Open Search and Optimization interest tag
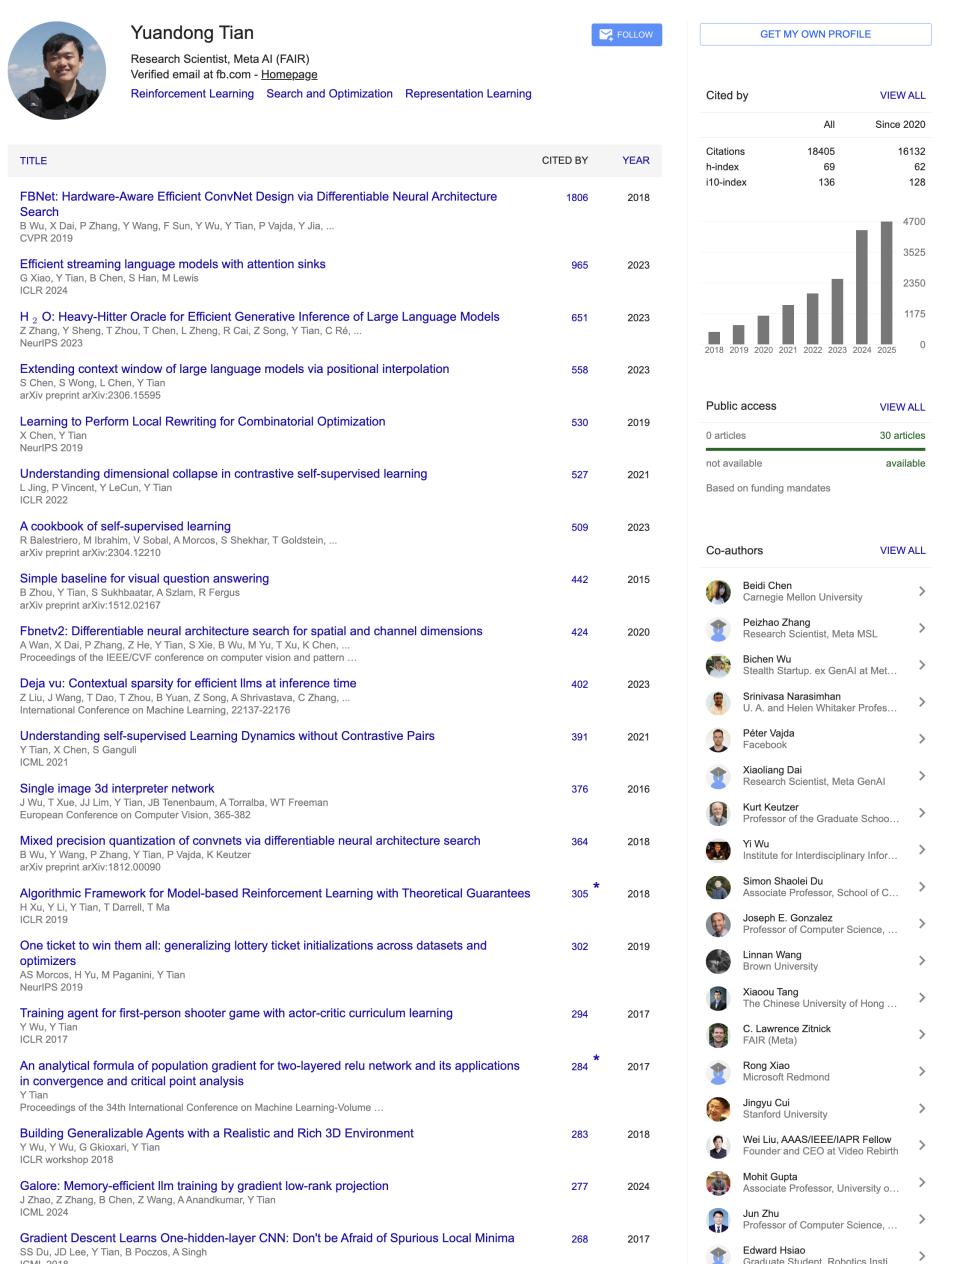Screen dimensions: 960x1264 coord(329,94)
